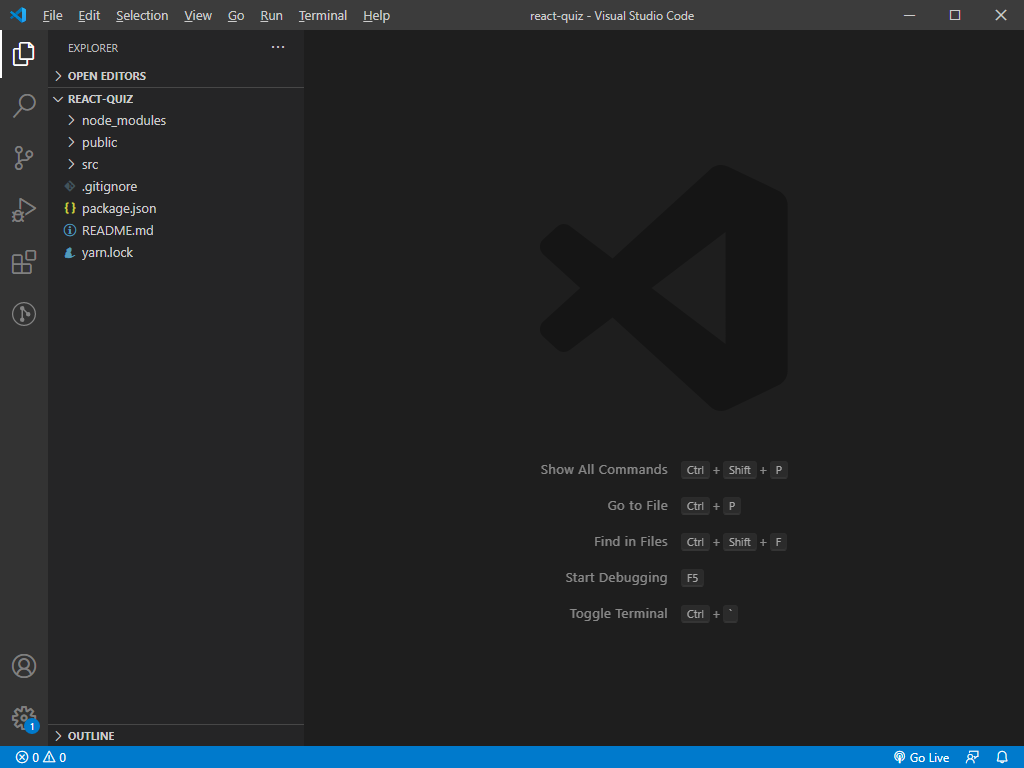This screenshot has width=1024, height=768.
Task: Open the Selection menu
Action: point(142,16)
